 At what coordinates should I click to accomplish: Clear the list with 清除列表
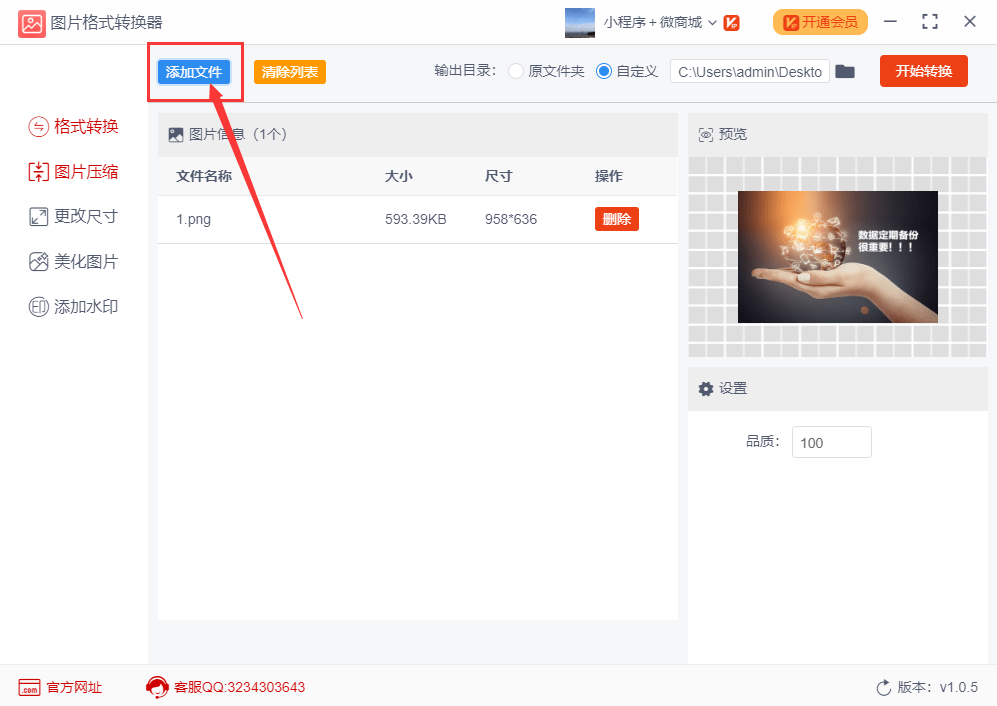(x=290, y=72)
